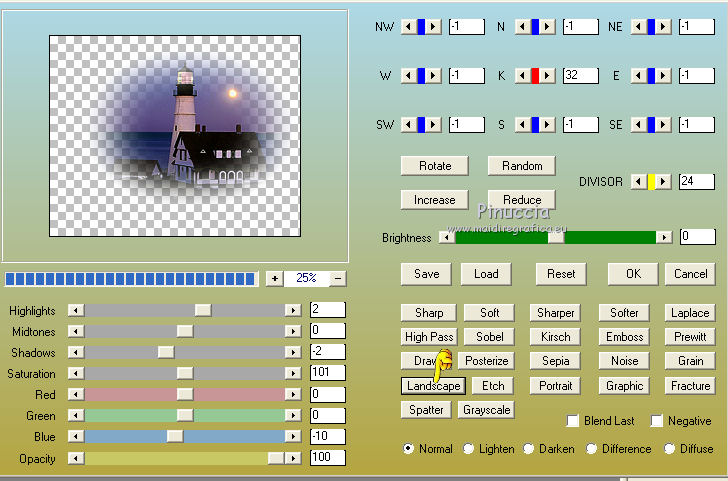Click Highlights slider right arrow

(x=293, y=310)
